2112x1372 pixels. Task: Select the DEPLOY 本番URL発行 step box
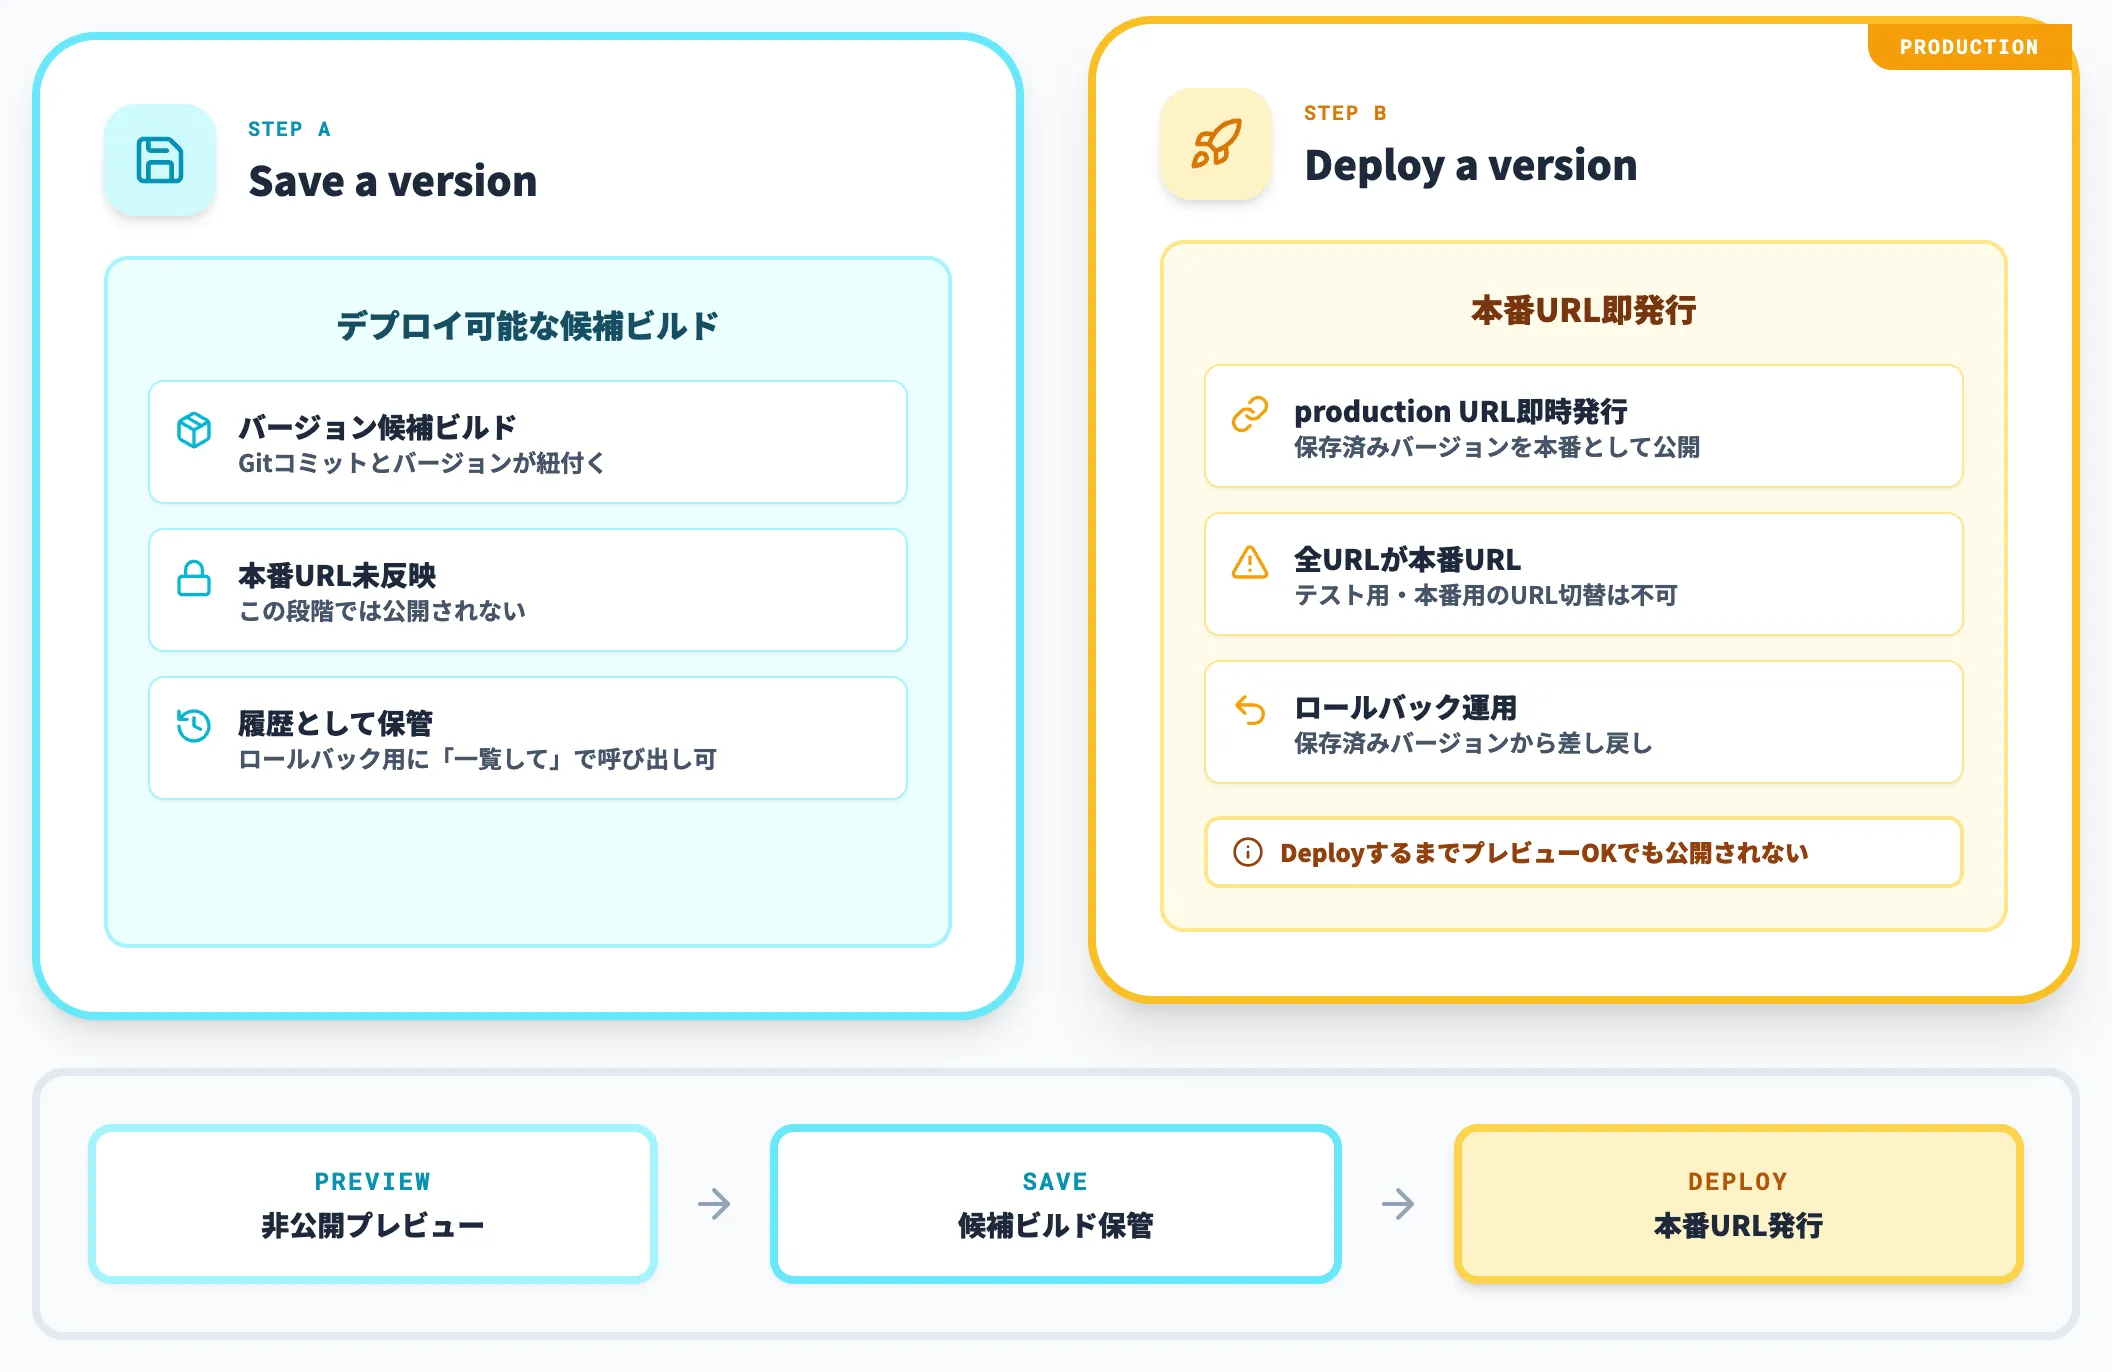click(x=1739, y=1203)
